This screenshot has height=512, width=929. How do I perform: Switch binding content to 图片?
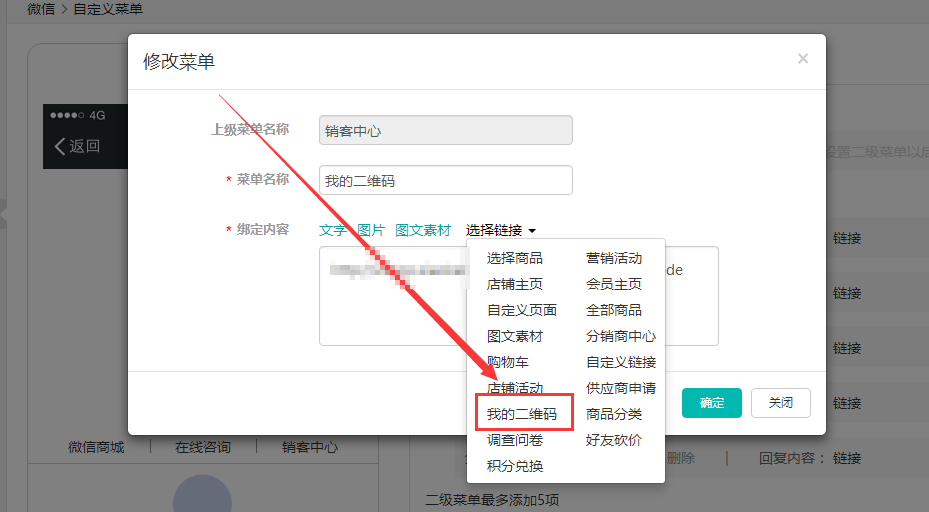(x=371, y=230)
